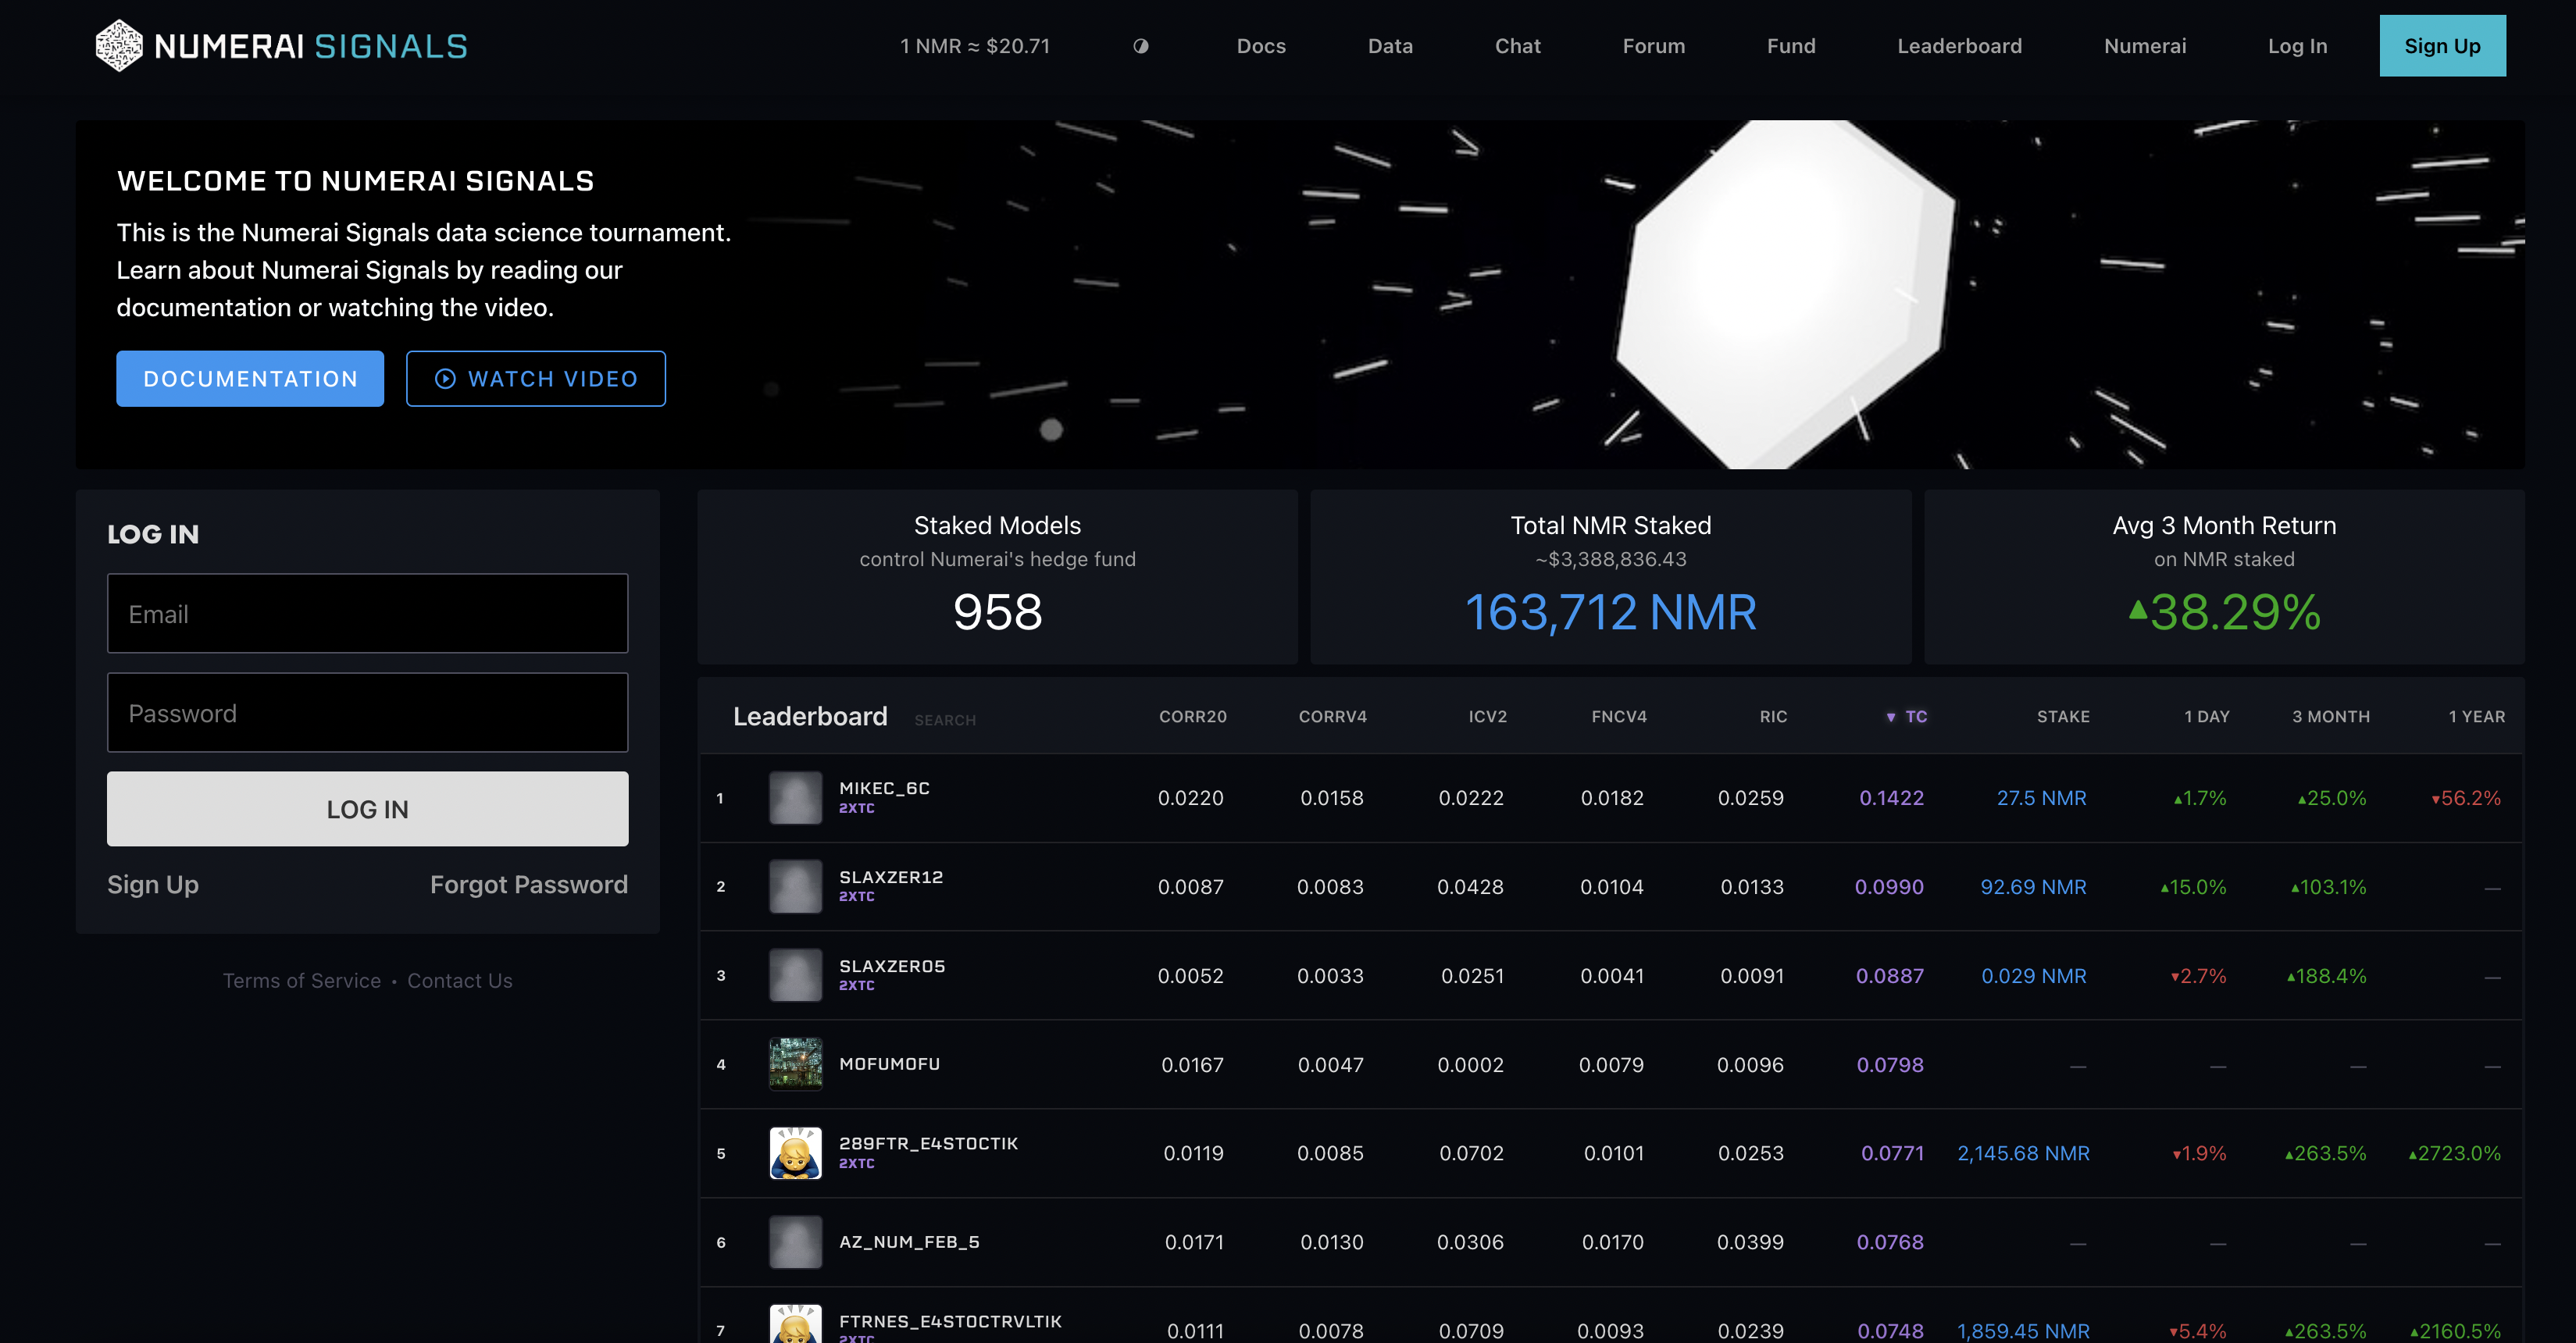2576x1343 pixels.
Task: Click the 2,145.68 NMR stake value
Action: 2023,1153
